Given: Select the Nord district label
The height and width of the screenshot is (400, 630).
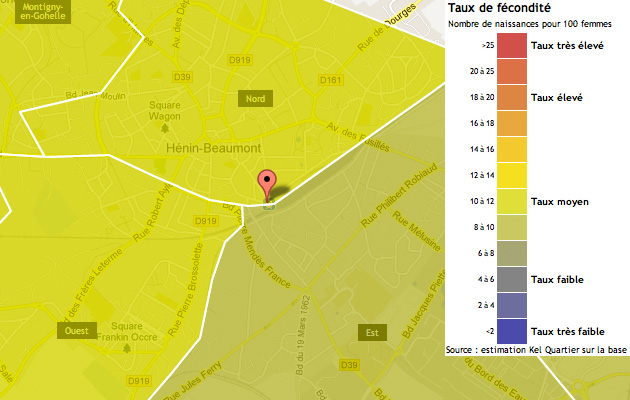Looking at the screenshot, I should (255, 98).
